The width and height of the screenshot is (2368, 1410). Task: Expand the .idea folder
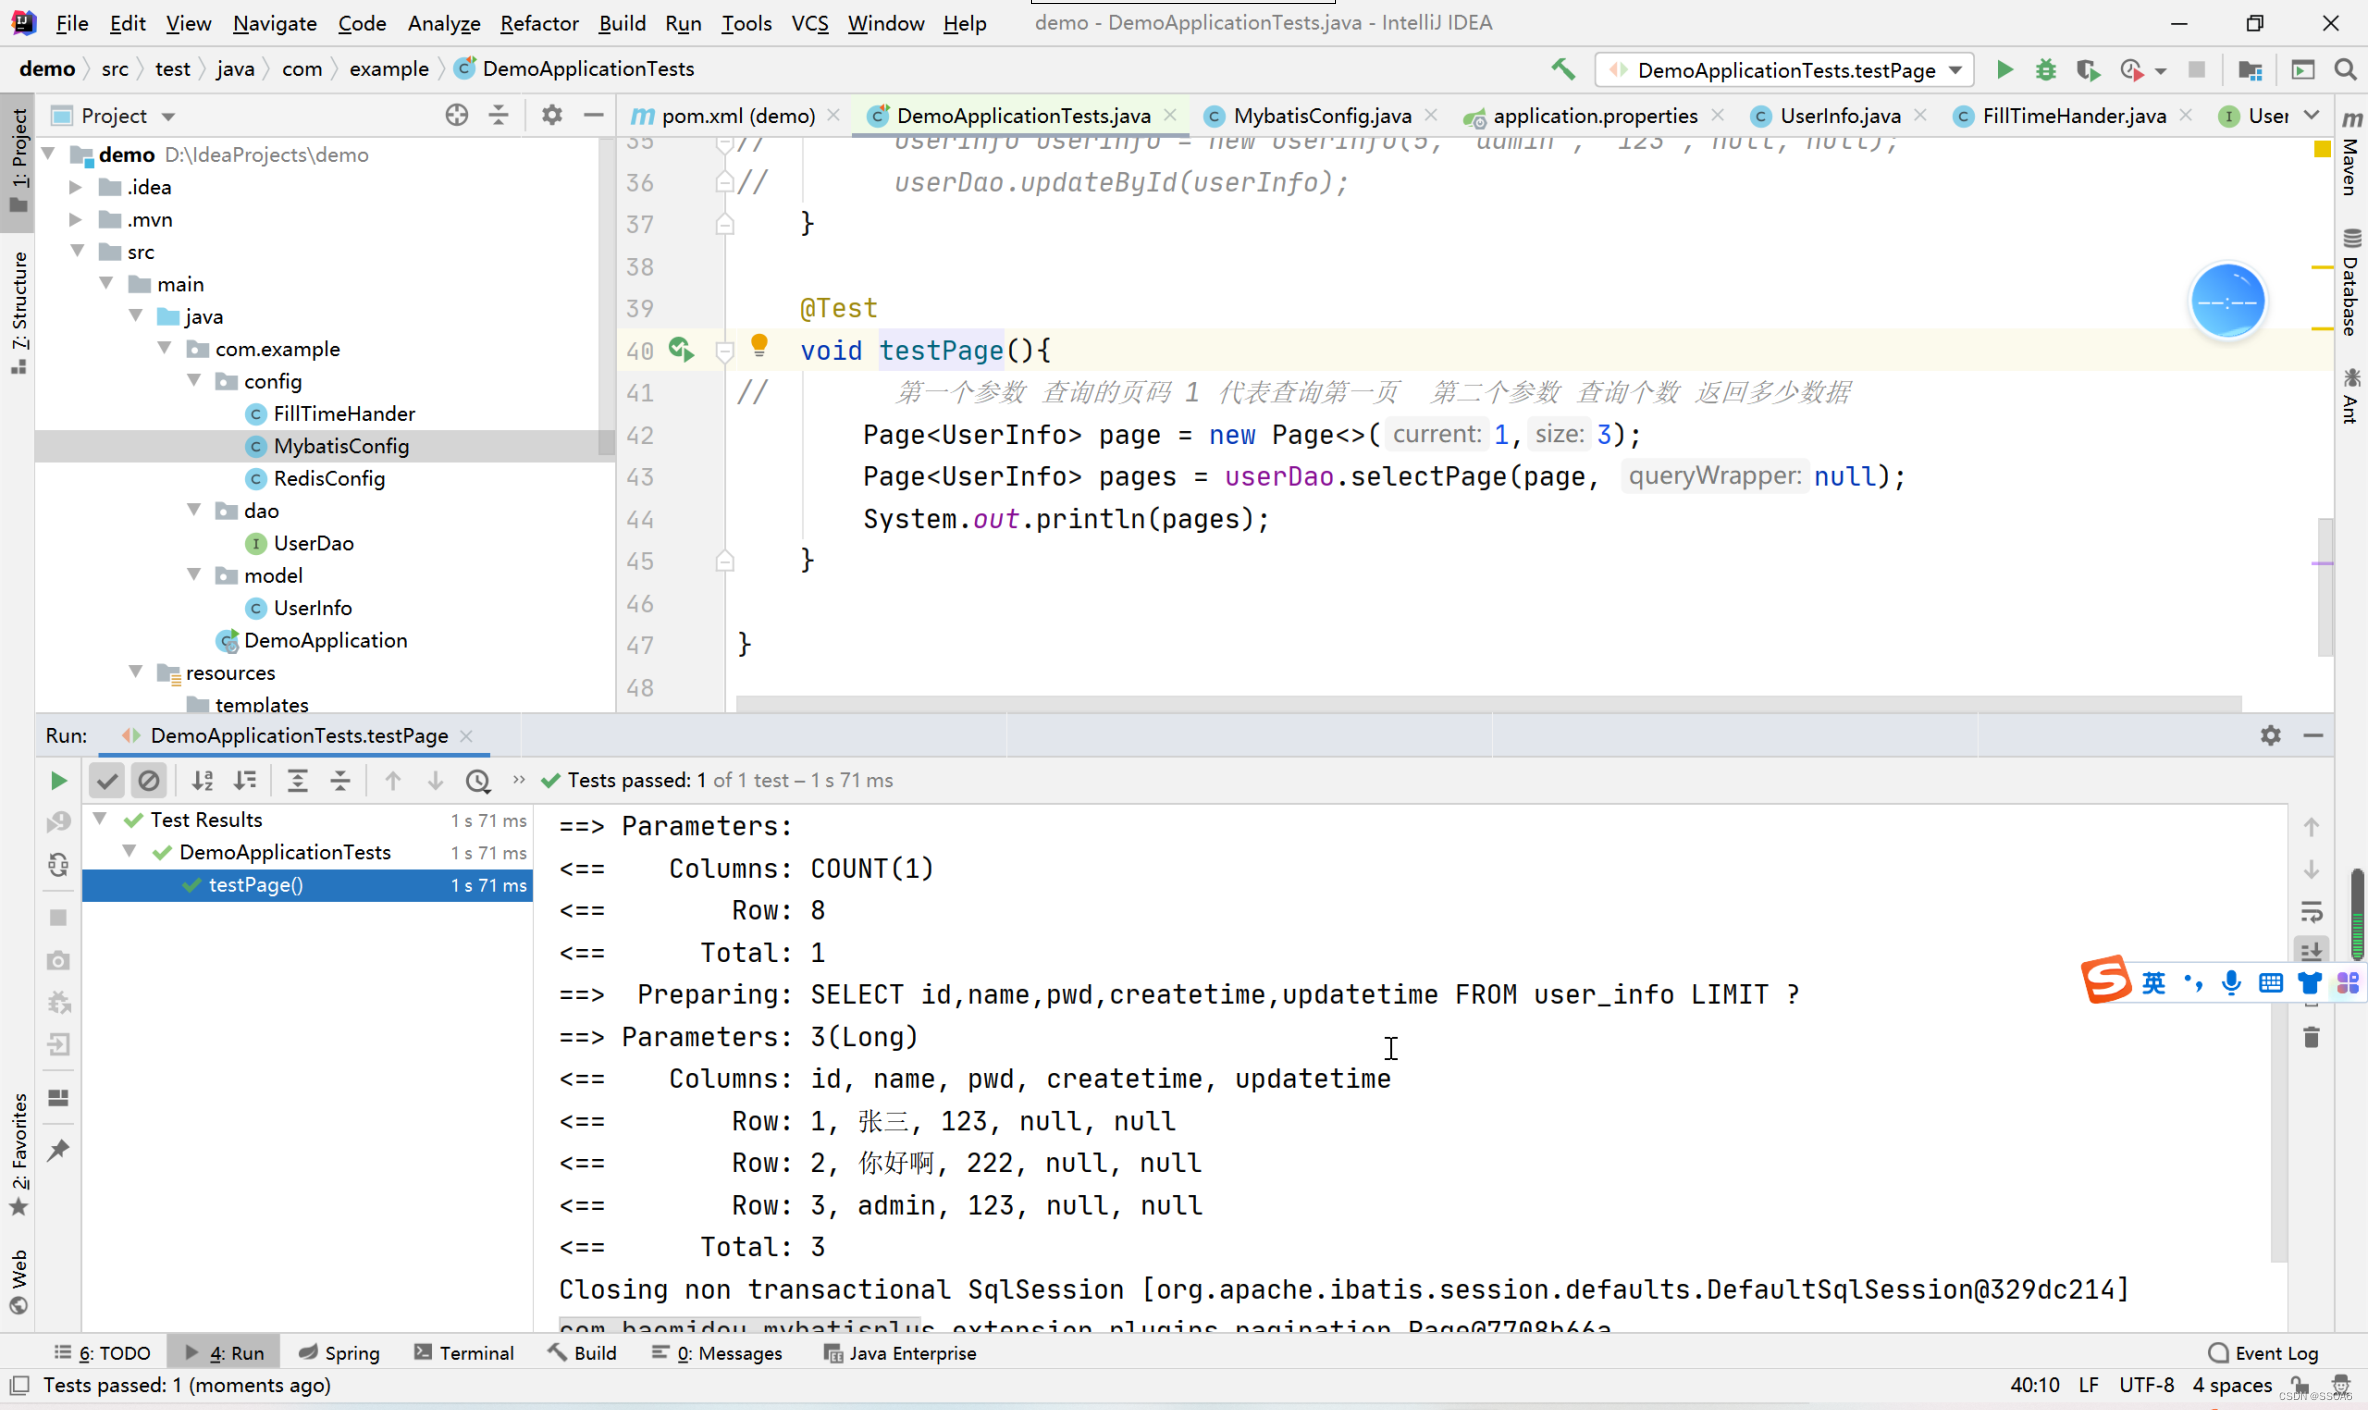click(x=76, y=186)
